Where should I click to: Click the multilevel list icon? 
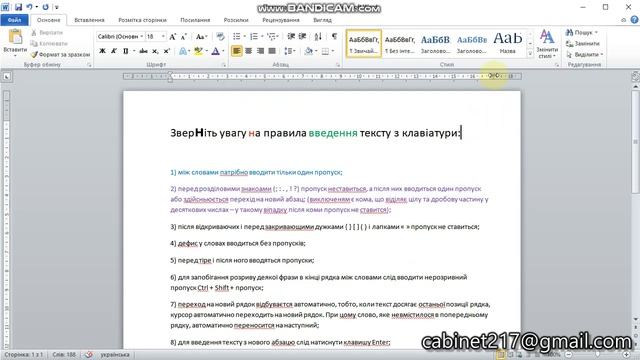(x=271, y=37)
